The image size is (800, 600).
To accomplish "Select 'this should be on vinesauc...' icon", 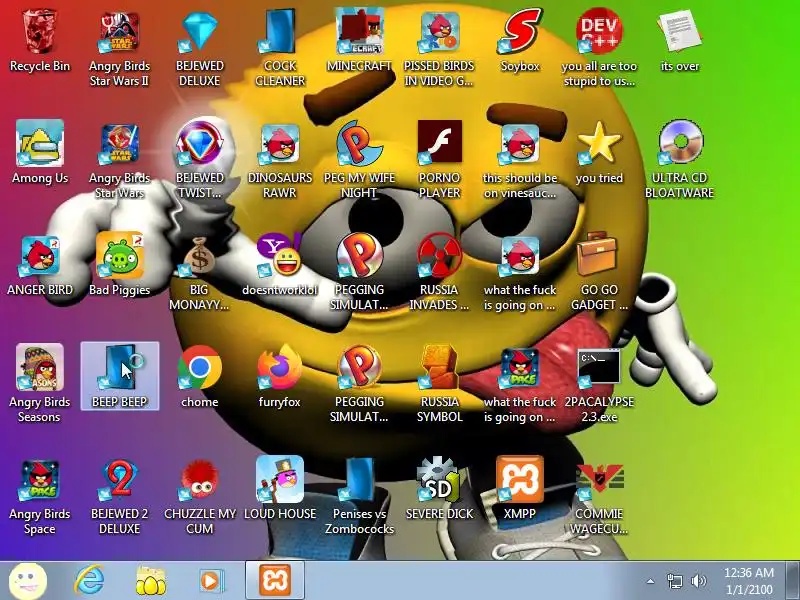I will [519, 160].
